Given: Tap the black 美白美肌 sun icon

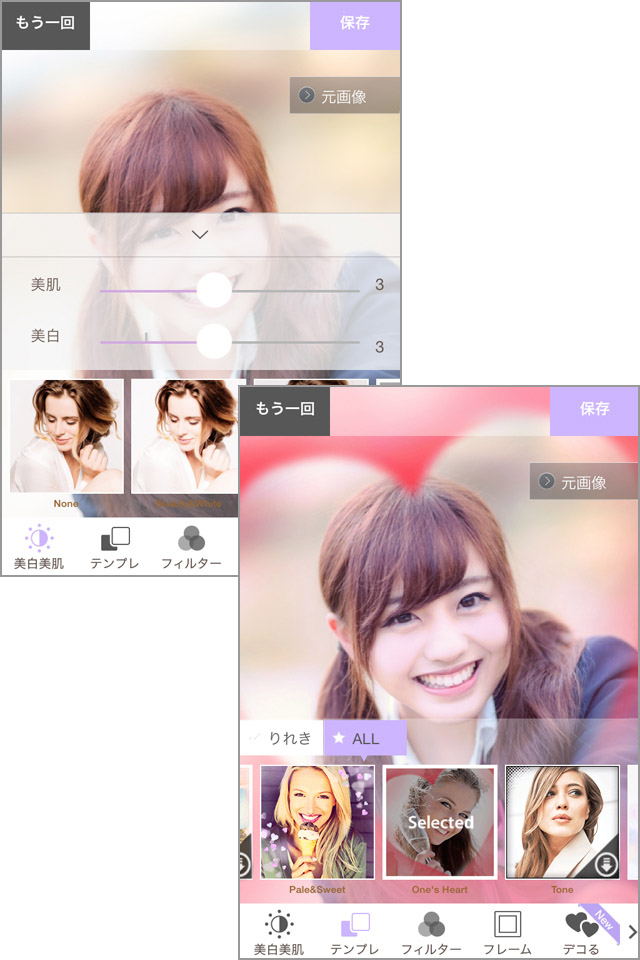Looking at the screenshot, I should (x=279, y=925).
